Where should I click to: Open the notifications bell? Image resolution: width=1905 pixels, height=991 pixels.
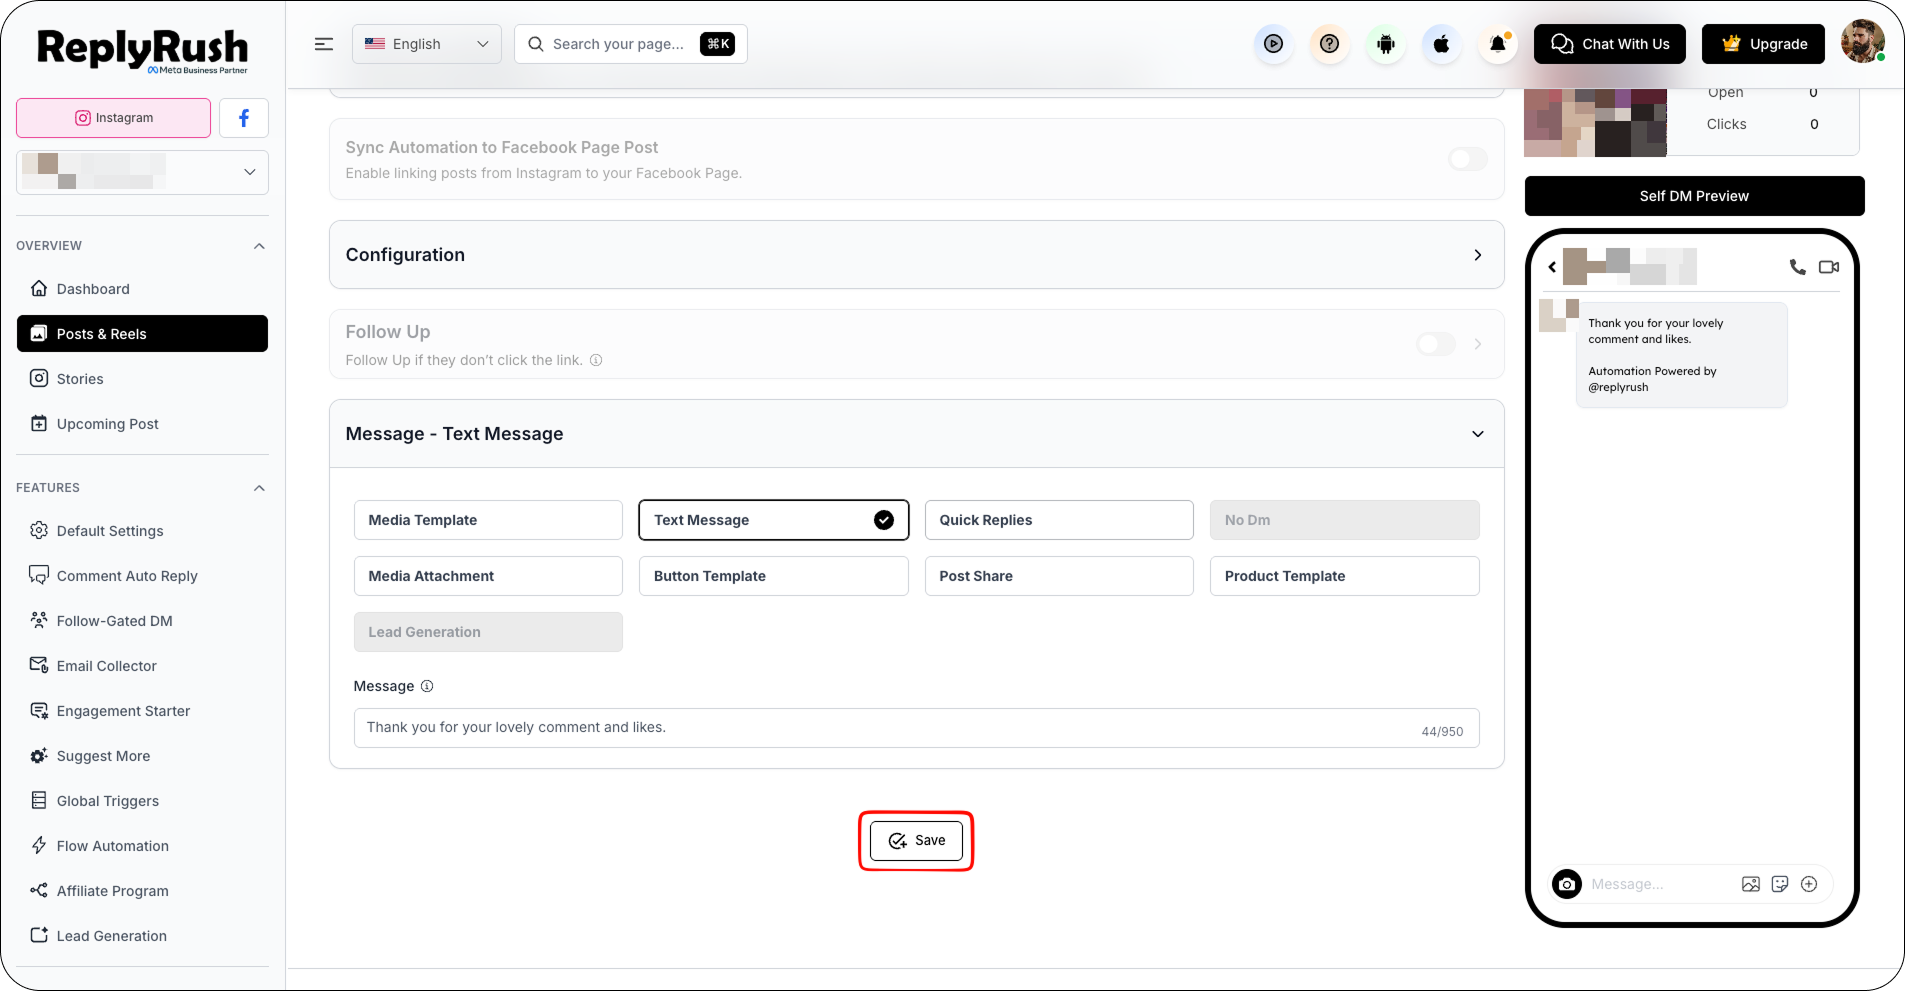click(x=1497, y=44)
